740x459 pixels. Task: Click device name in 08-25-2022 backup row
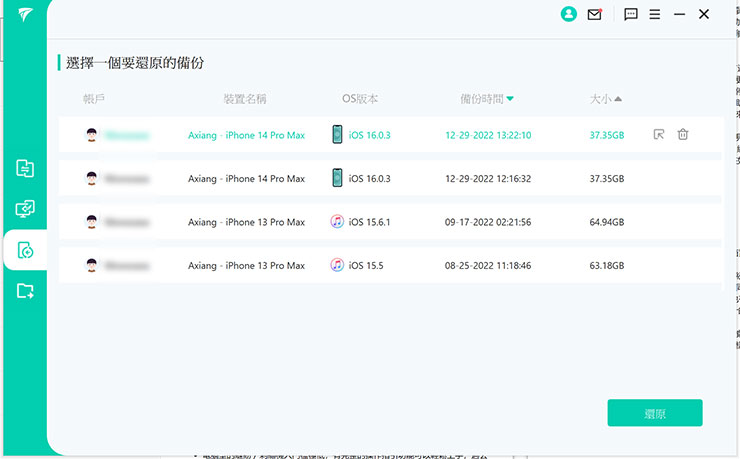tap(246, 266)
